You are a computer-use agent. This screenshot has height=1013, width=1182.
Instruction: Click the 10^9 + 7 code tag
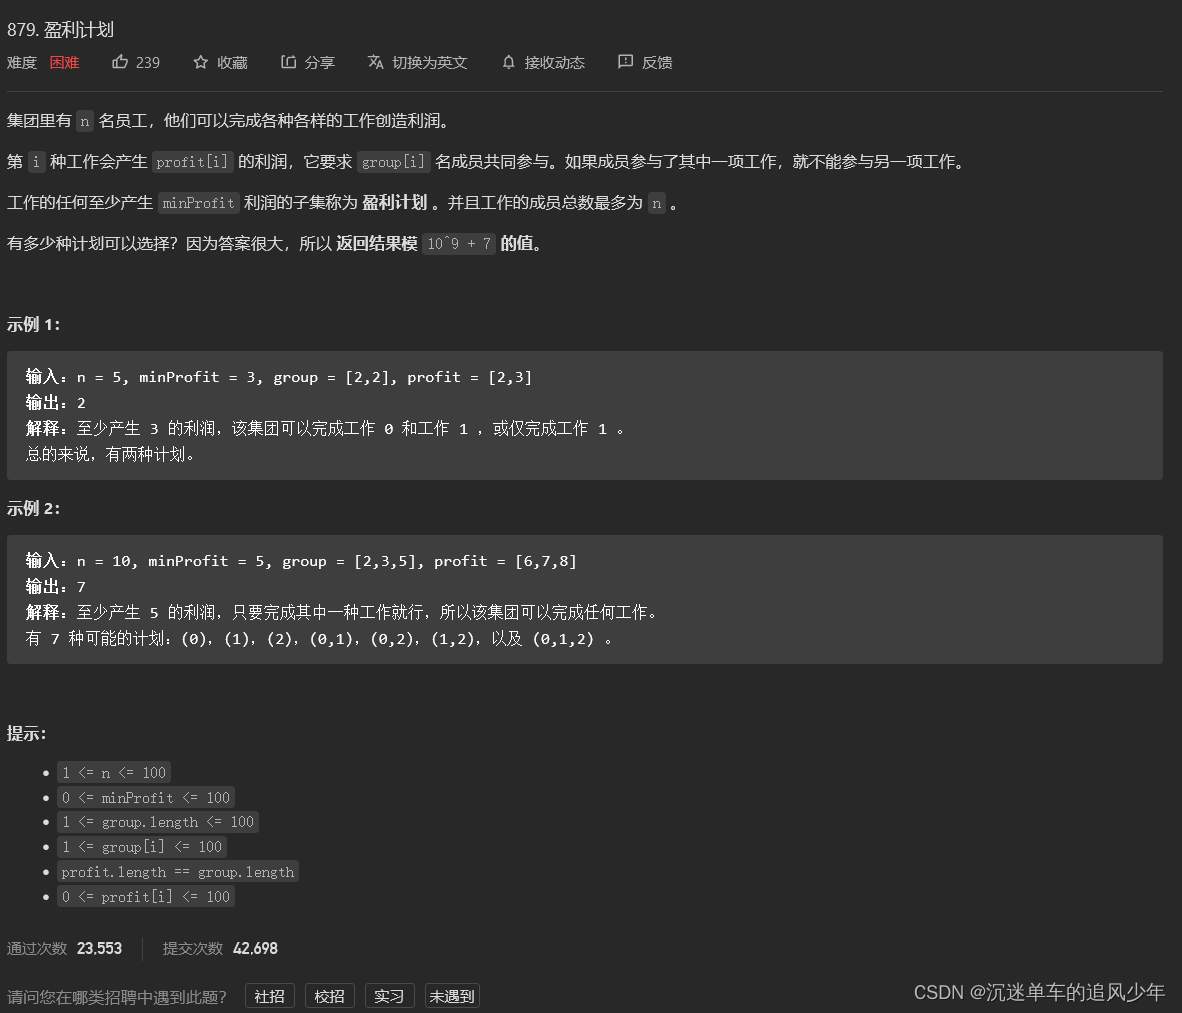[x=458, y=242]
